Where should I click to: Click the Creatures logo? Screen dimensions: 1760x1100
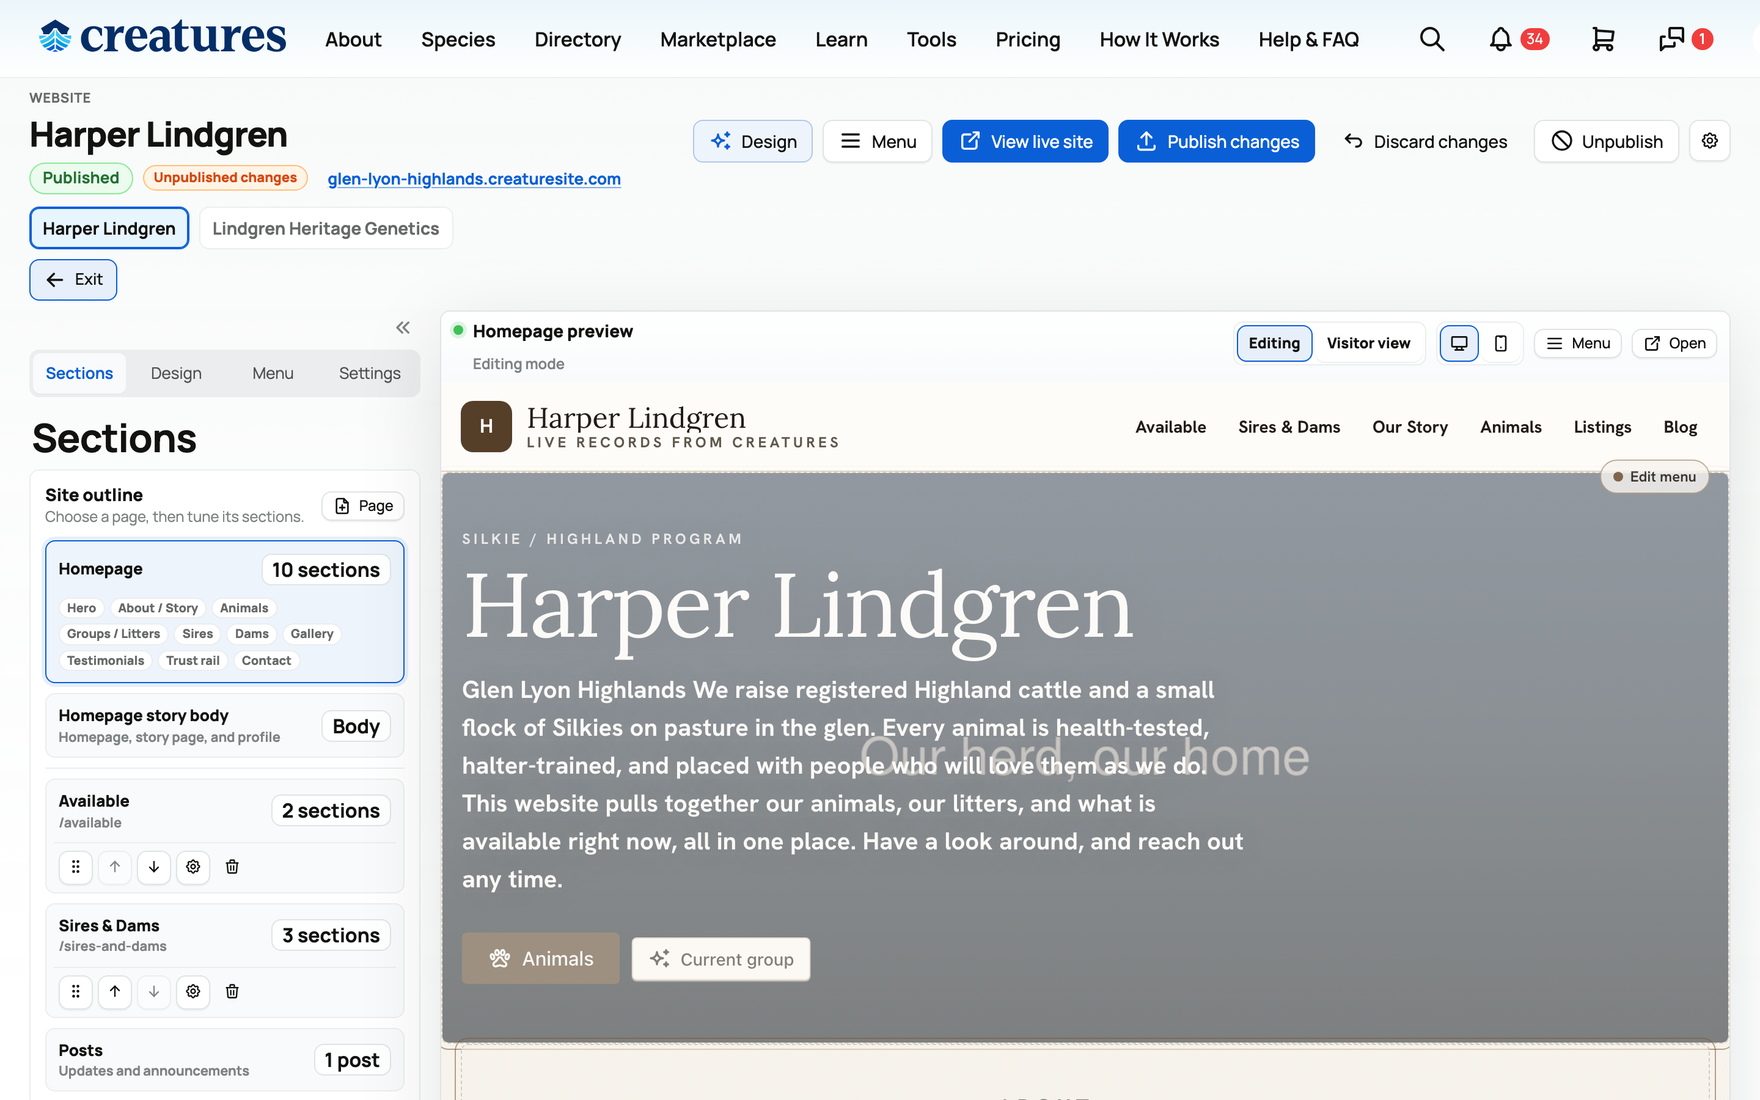[x=162, y=37]
